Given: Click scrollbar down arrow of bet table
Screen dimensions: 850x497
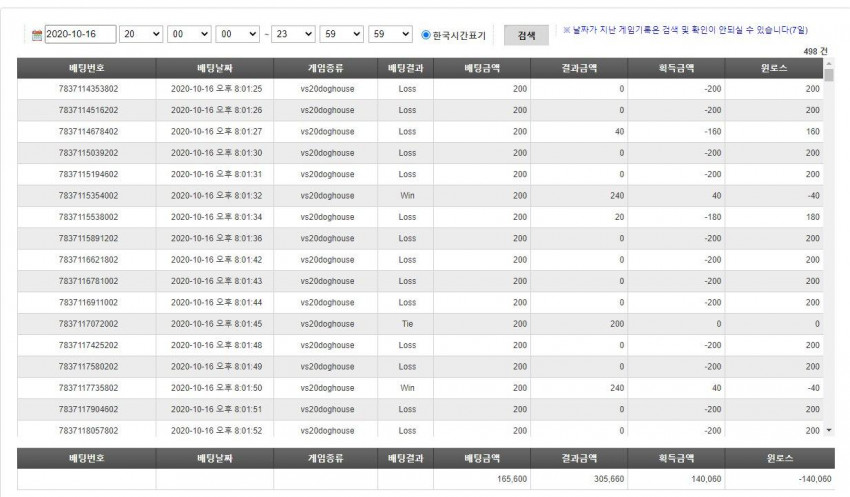Looking at the screenshot, I should tap(828, 430).
